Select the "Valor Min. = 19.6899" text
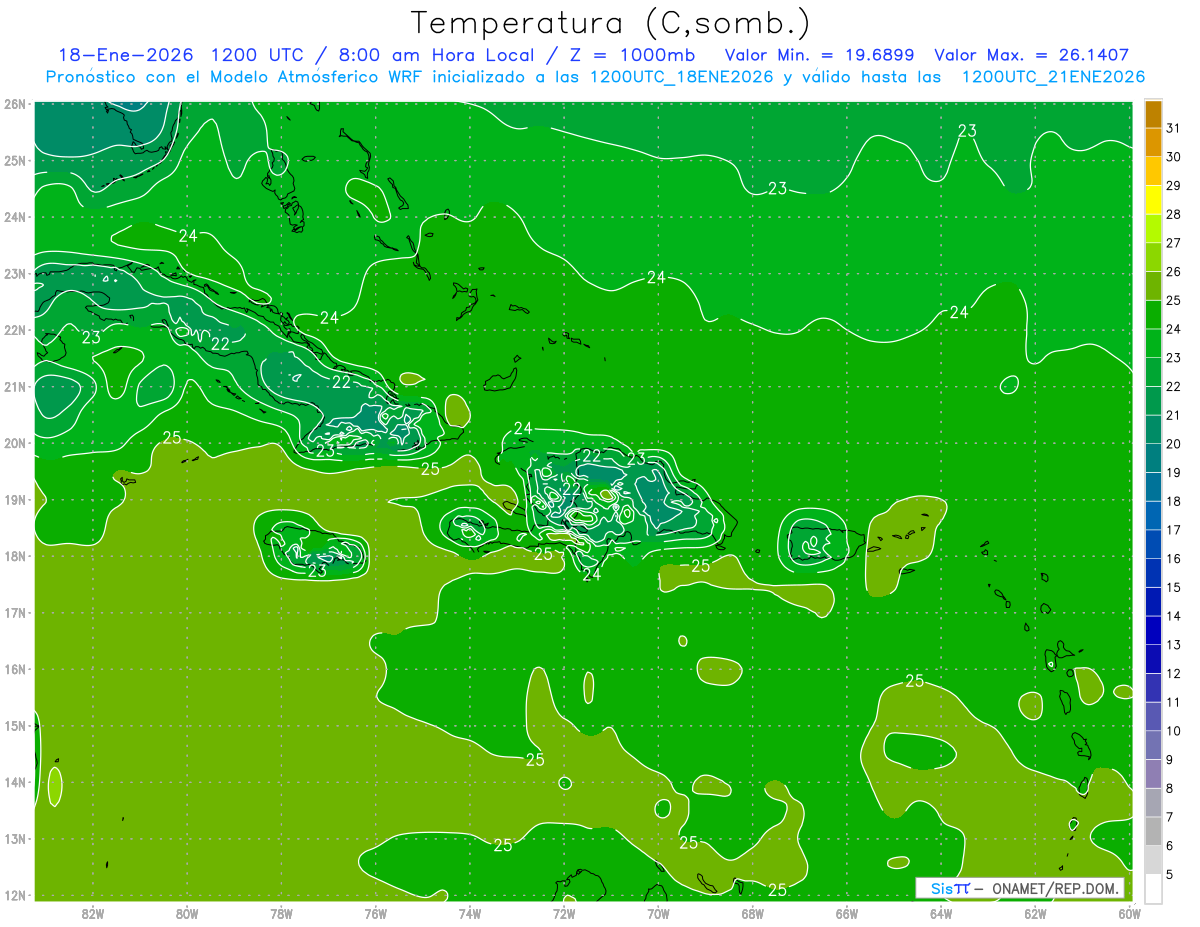The height and width of the screenshot is (927, 1200). [820, 55]
